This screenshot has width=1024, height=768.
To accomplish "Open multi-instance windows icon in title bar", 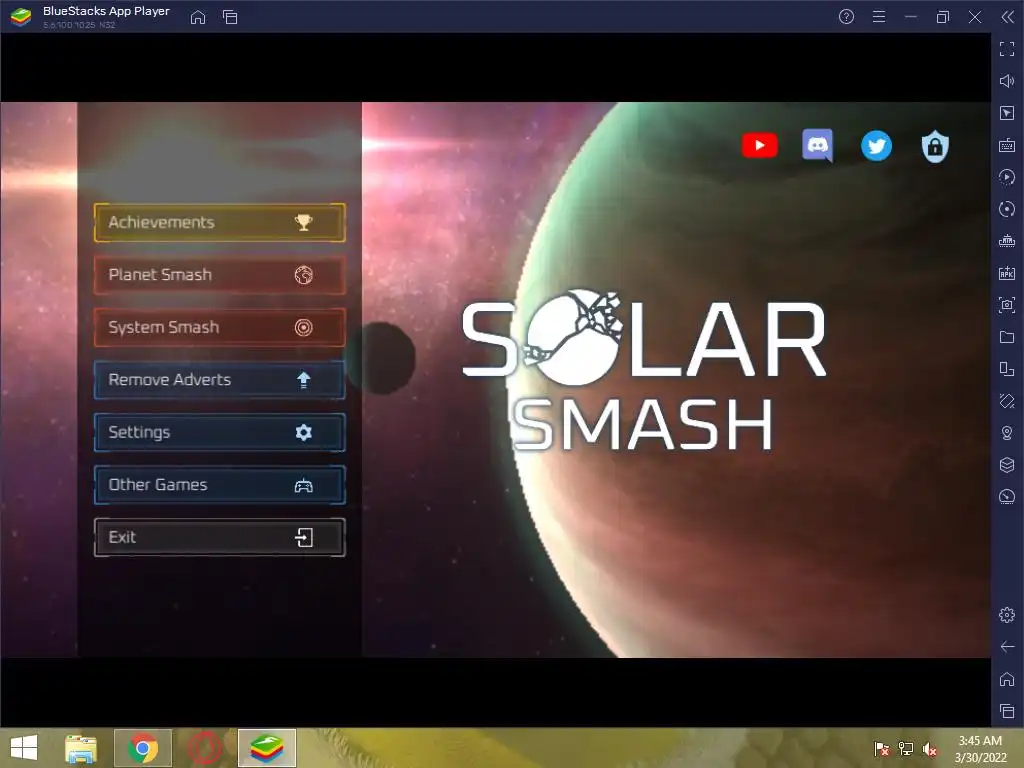I will pos(230,17).
